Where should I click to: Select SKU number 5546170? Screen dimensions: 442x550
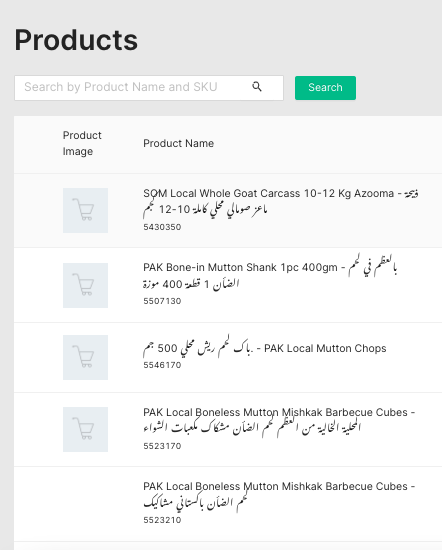[x=162, y=365]
